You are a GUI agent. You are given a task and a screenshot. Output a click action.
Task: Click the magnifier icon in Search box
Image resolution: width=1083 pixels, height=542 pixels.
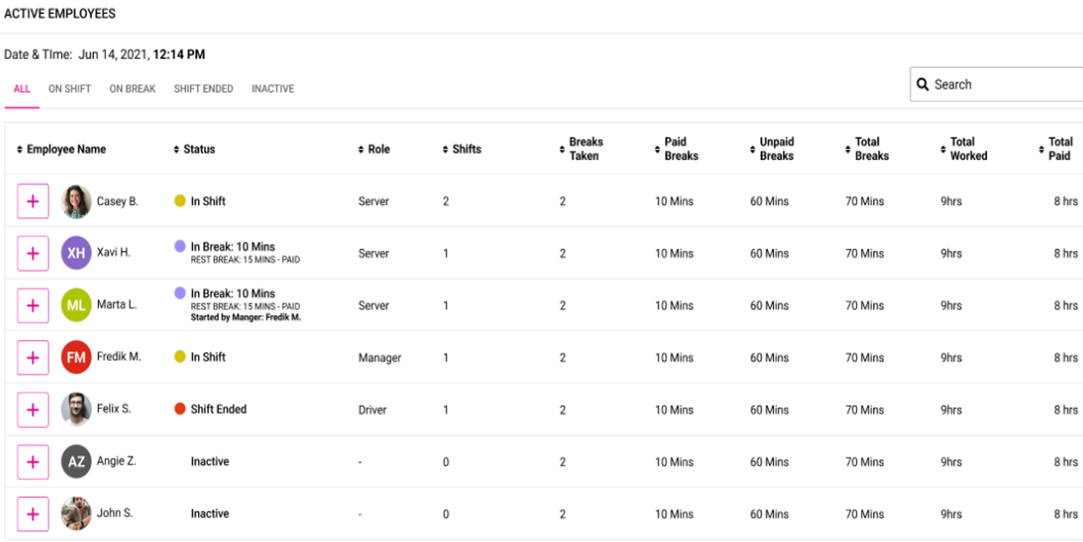pyautogui.click(x=922, y=85)
